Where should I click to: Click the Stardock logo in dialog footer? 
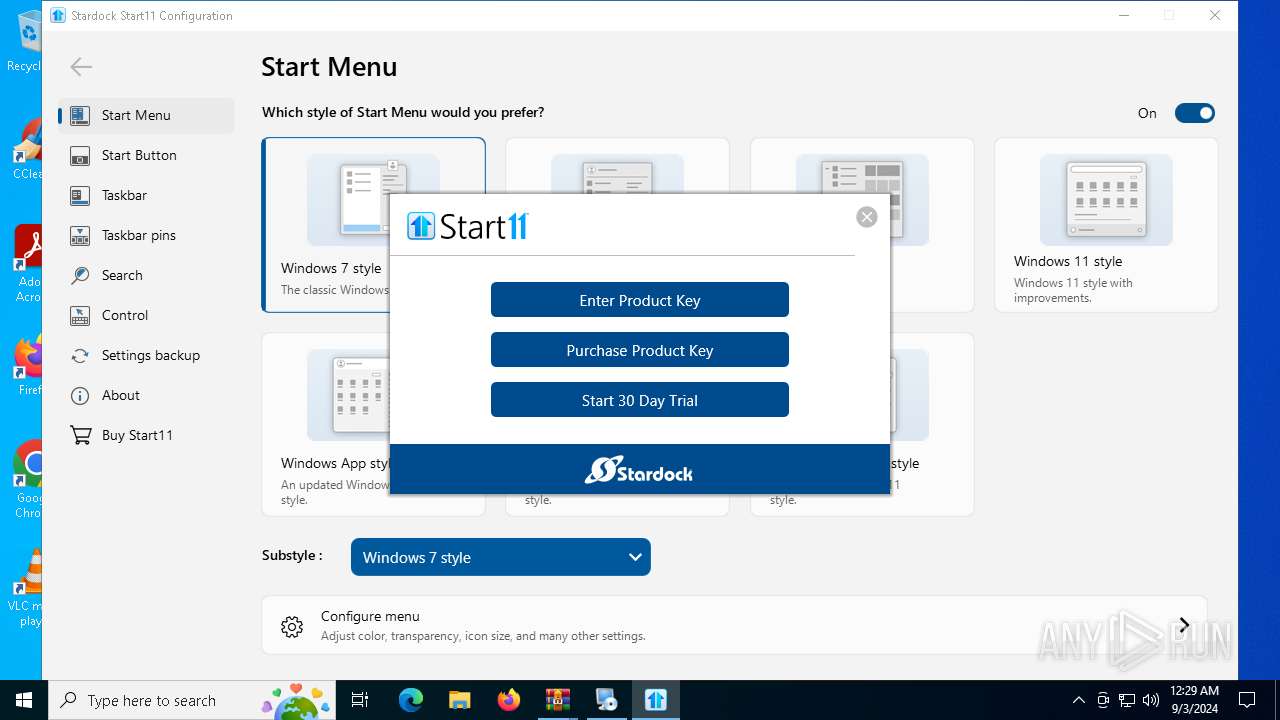[639, 470]
